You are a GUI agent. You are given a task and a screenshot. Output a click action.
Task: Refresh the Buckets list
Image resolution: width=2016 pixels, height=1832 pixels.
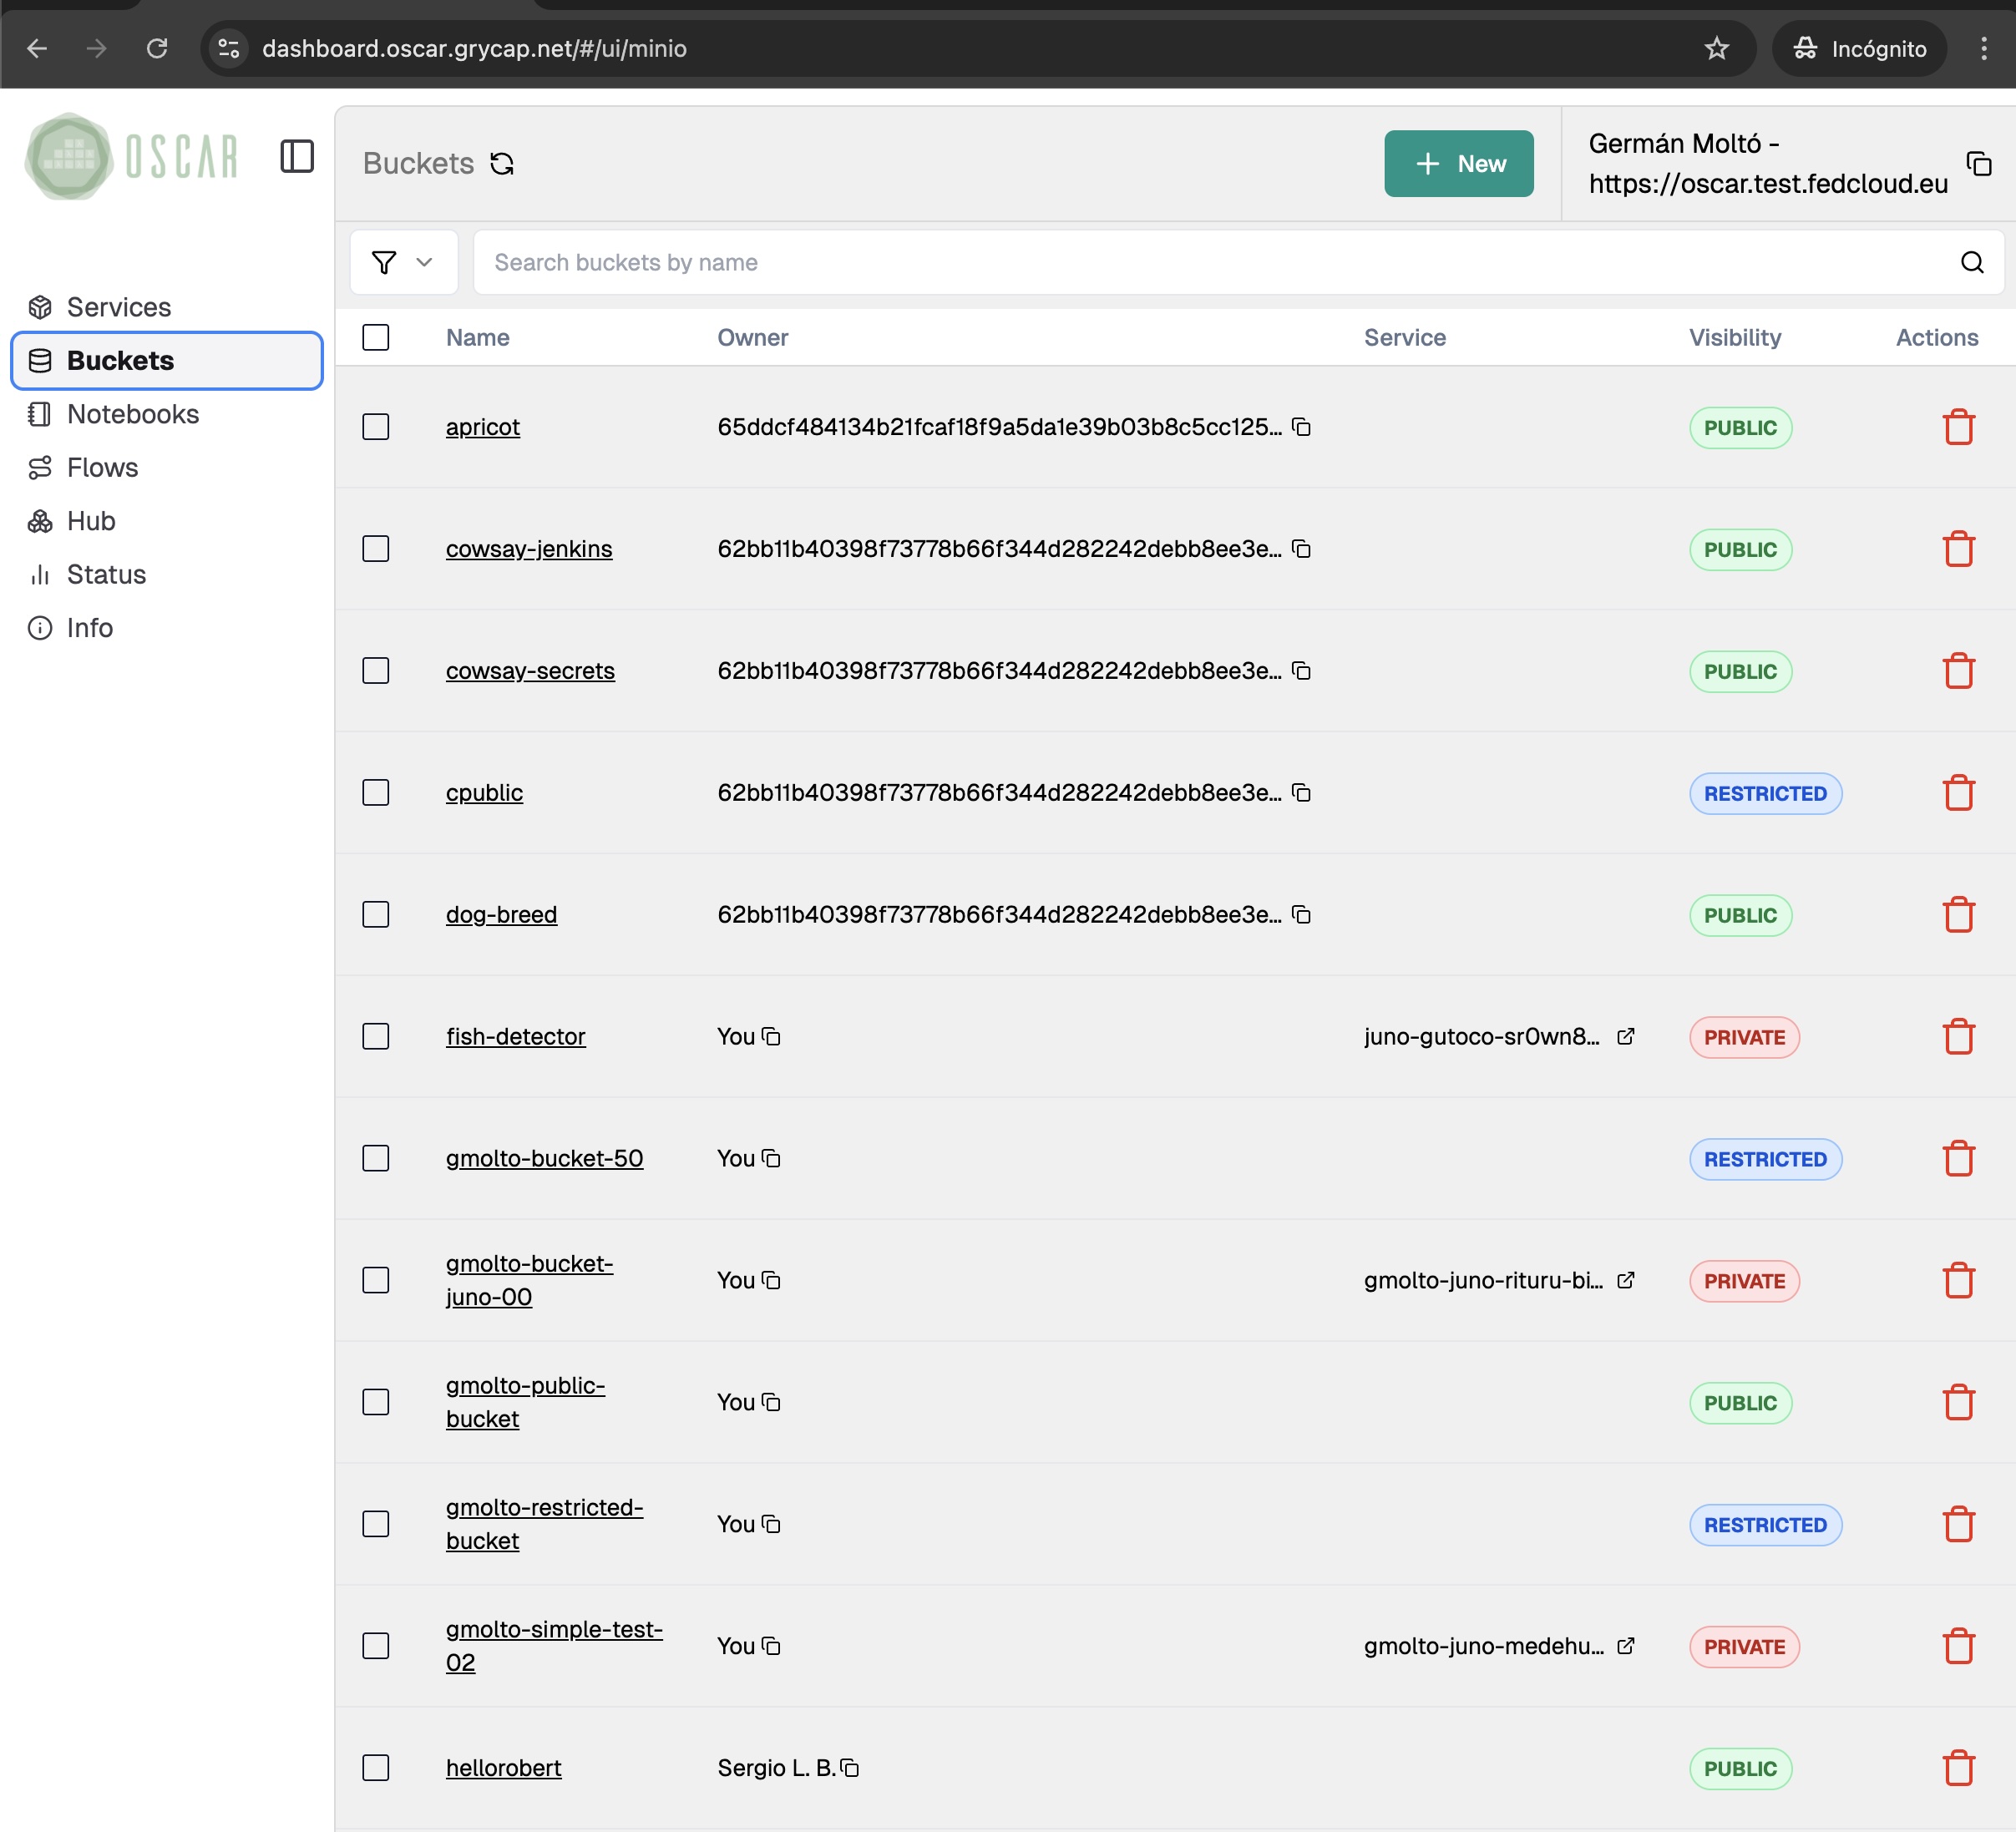[503, 163]
